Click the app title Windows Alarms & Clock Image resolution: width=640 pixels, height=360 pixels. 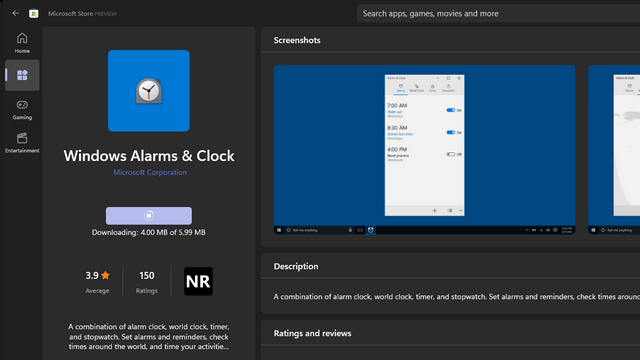(x=149, y=156)
